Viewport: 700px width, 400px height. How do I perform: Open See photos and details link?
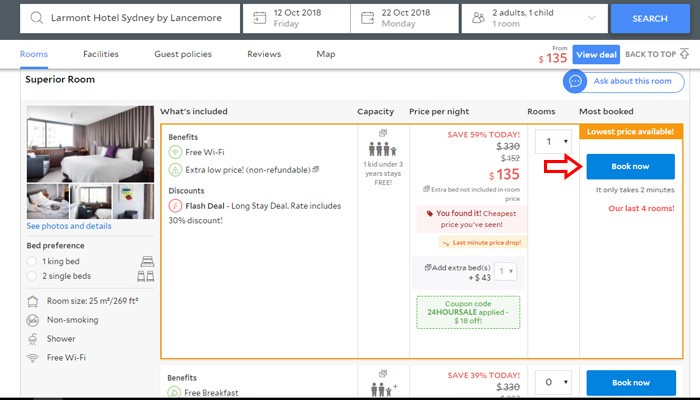69,226
